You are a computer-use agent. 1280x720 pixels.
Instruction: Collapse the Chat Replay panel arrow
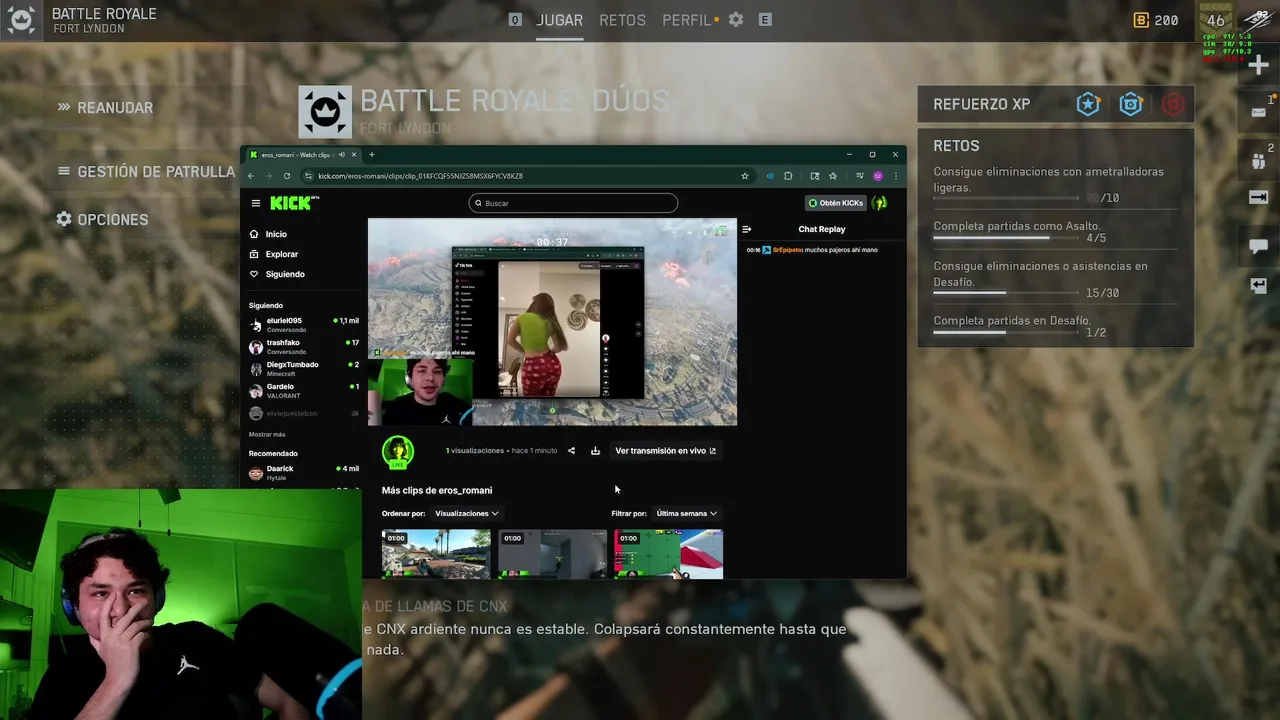pyautogui.click(x=746, y=229)
